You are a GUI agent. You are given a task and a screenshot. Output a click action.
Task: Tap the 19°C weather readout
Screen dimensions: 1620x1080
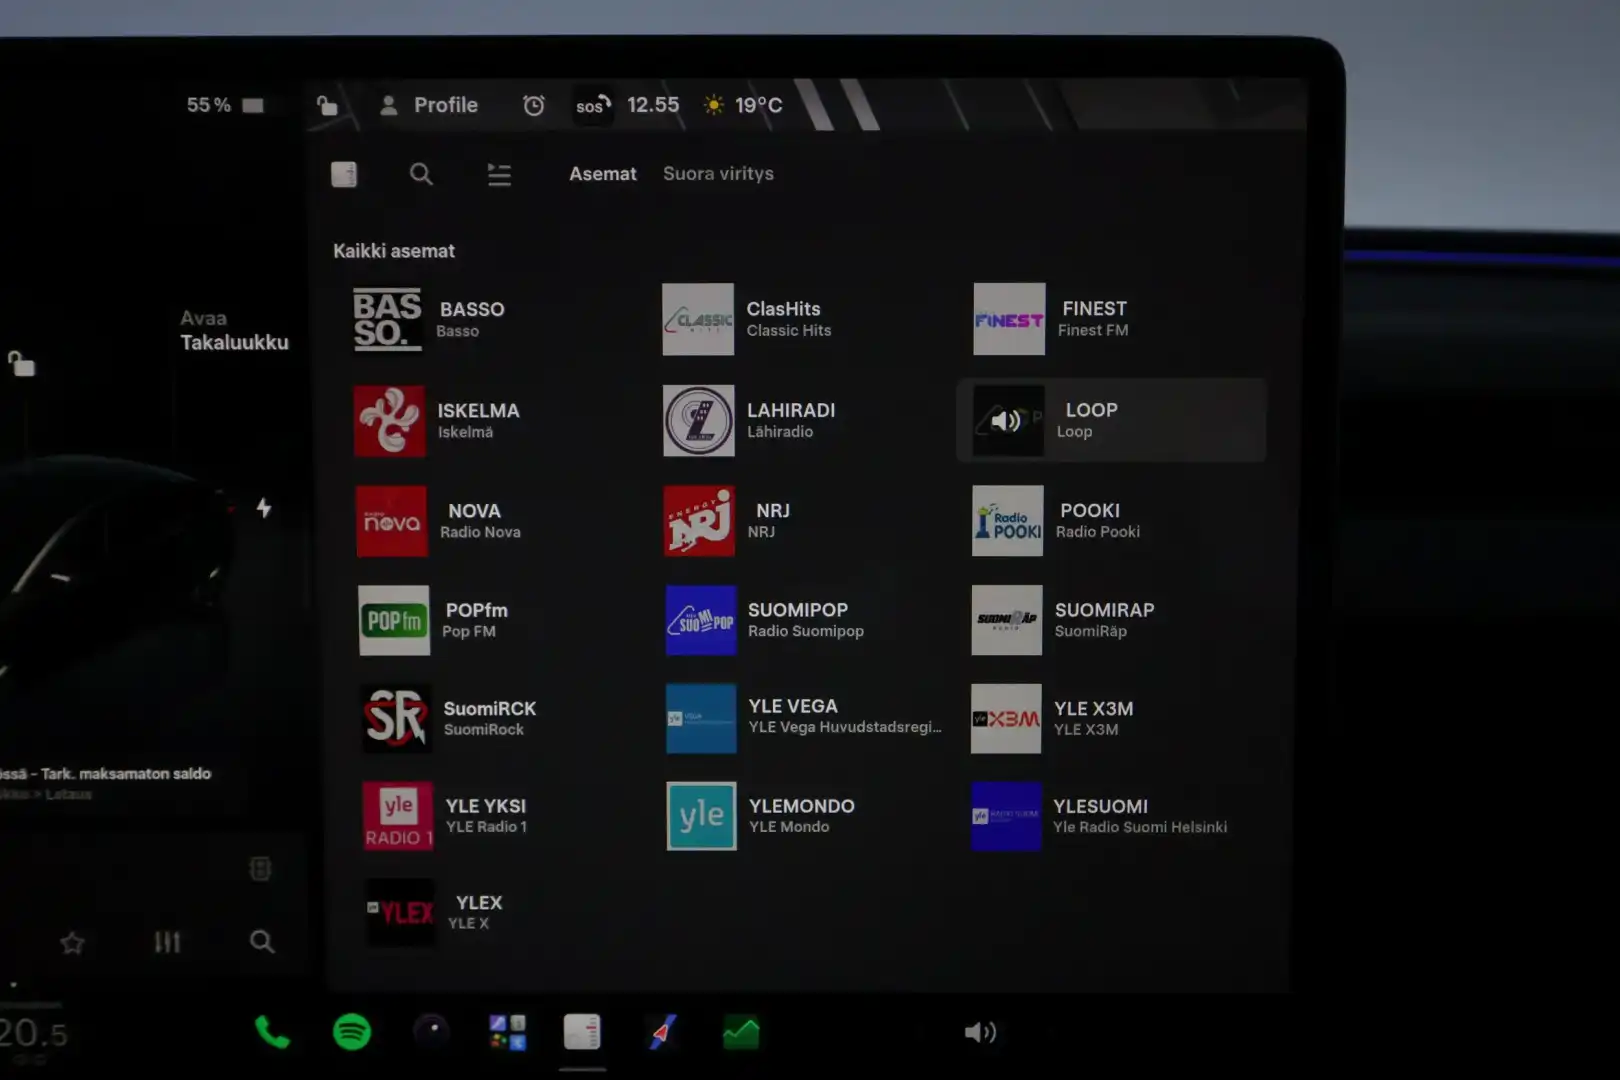[745, 105]
